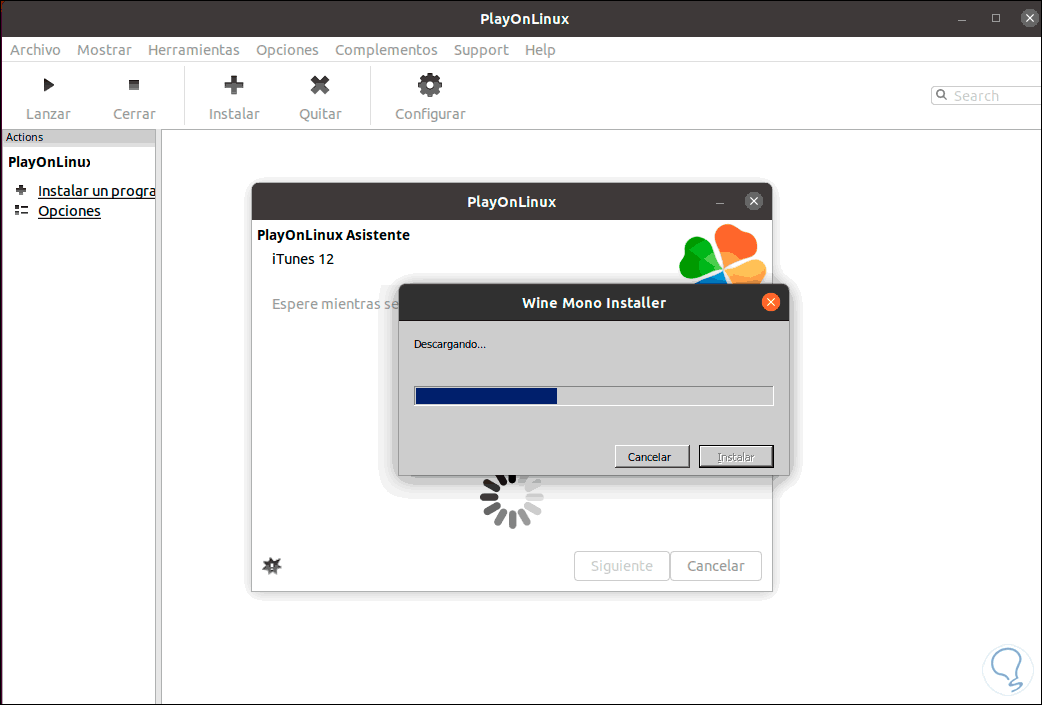Click Siguiente in the Asistente window
The height and width of the screenshot is (705, 1042).
(621, 566)
